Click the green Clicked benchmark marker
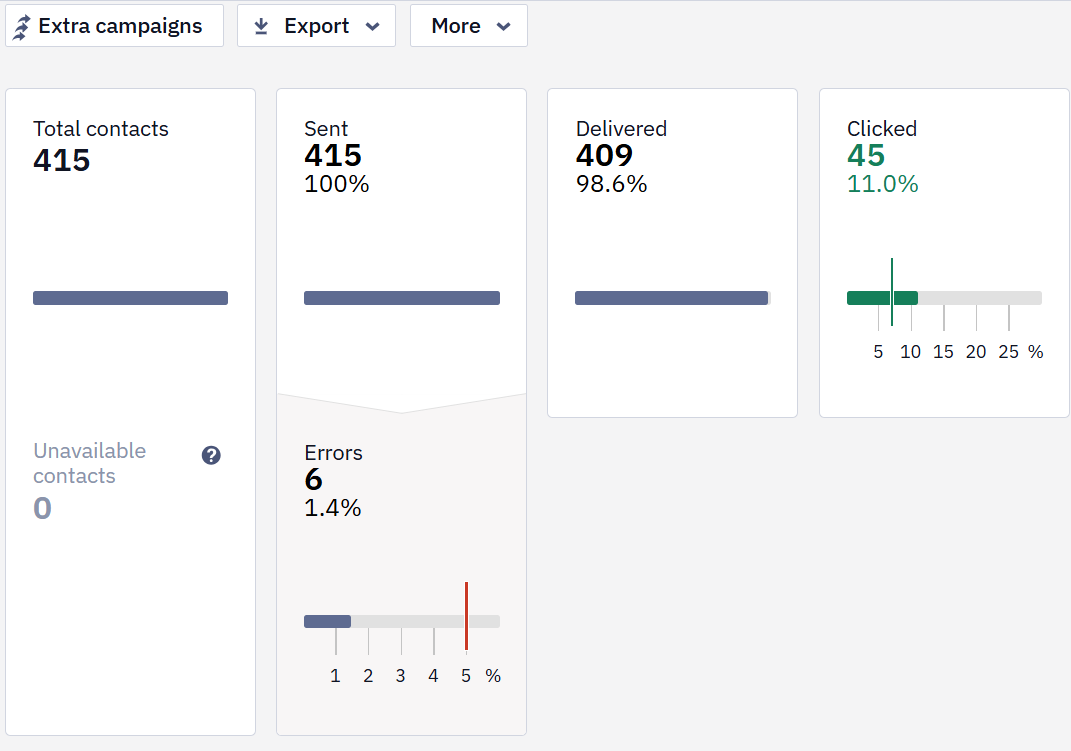This screenshot has height=751, width=1071. 891,292
